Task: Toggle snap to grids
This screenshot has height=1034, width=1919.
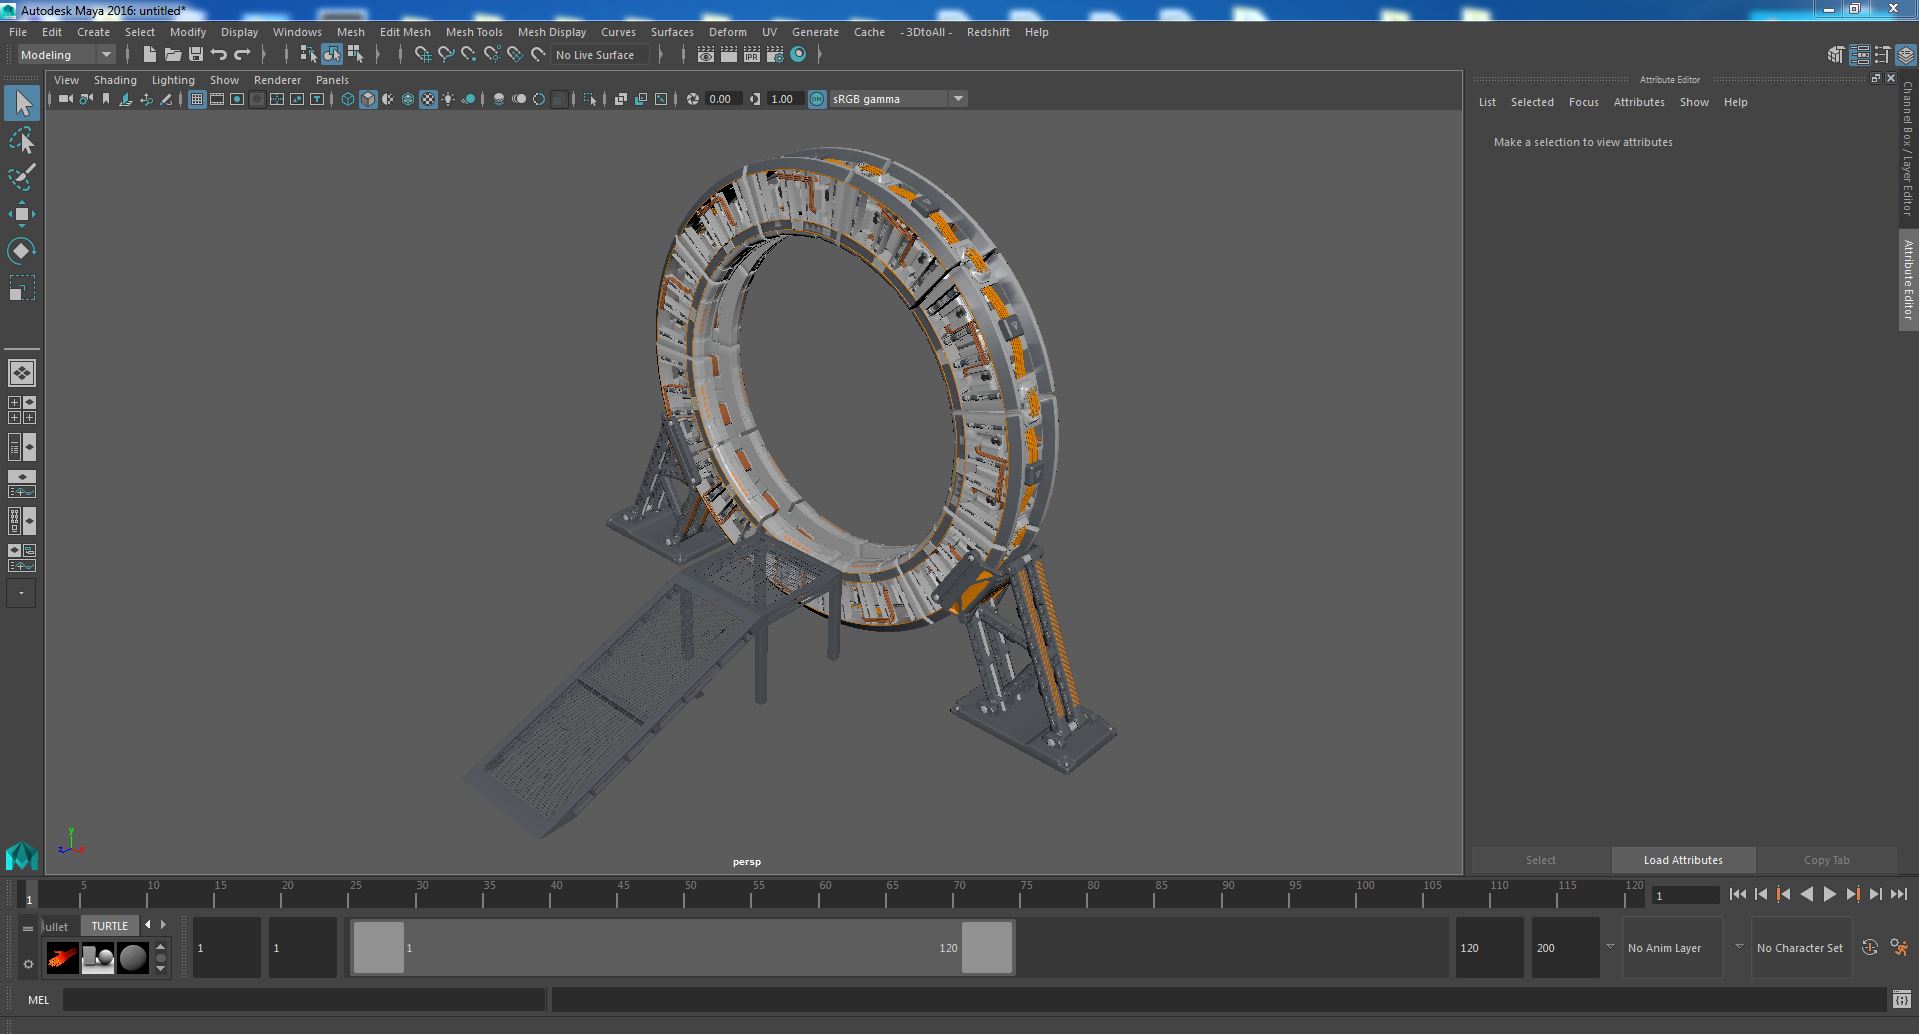Action: (423, 54)
